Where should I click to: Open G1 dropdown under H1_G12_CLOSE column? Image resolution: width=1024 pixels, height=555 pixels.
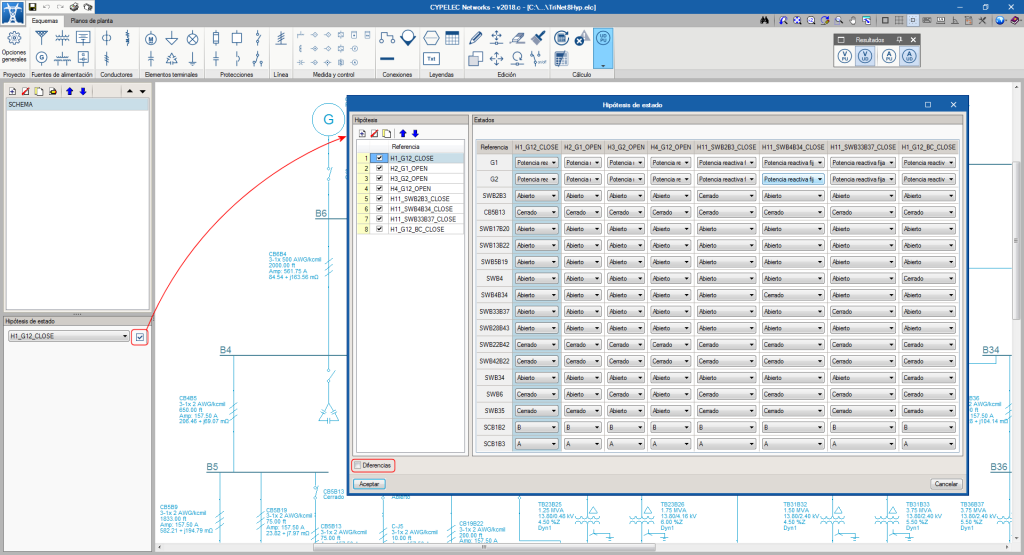535,162
